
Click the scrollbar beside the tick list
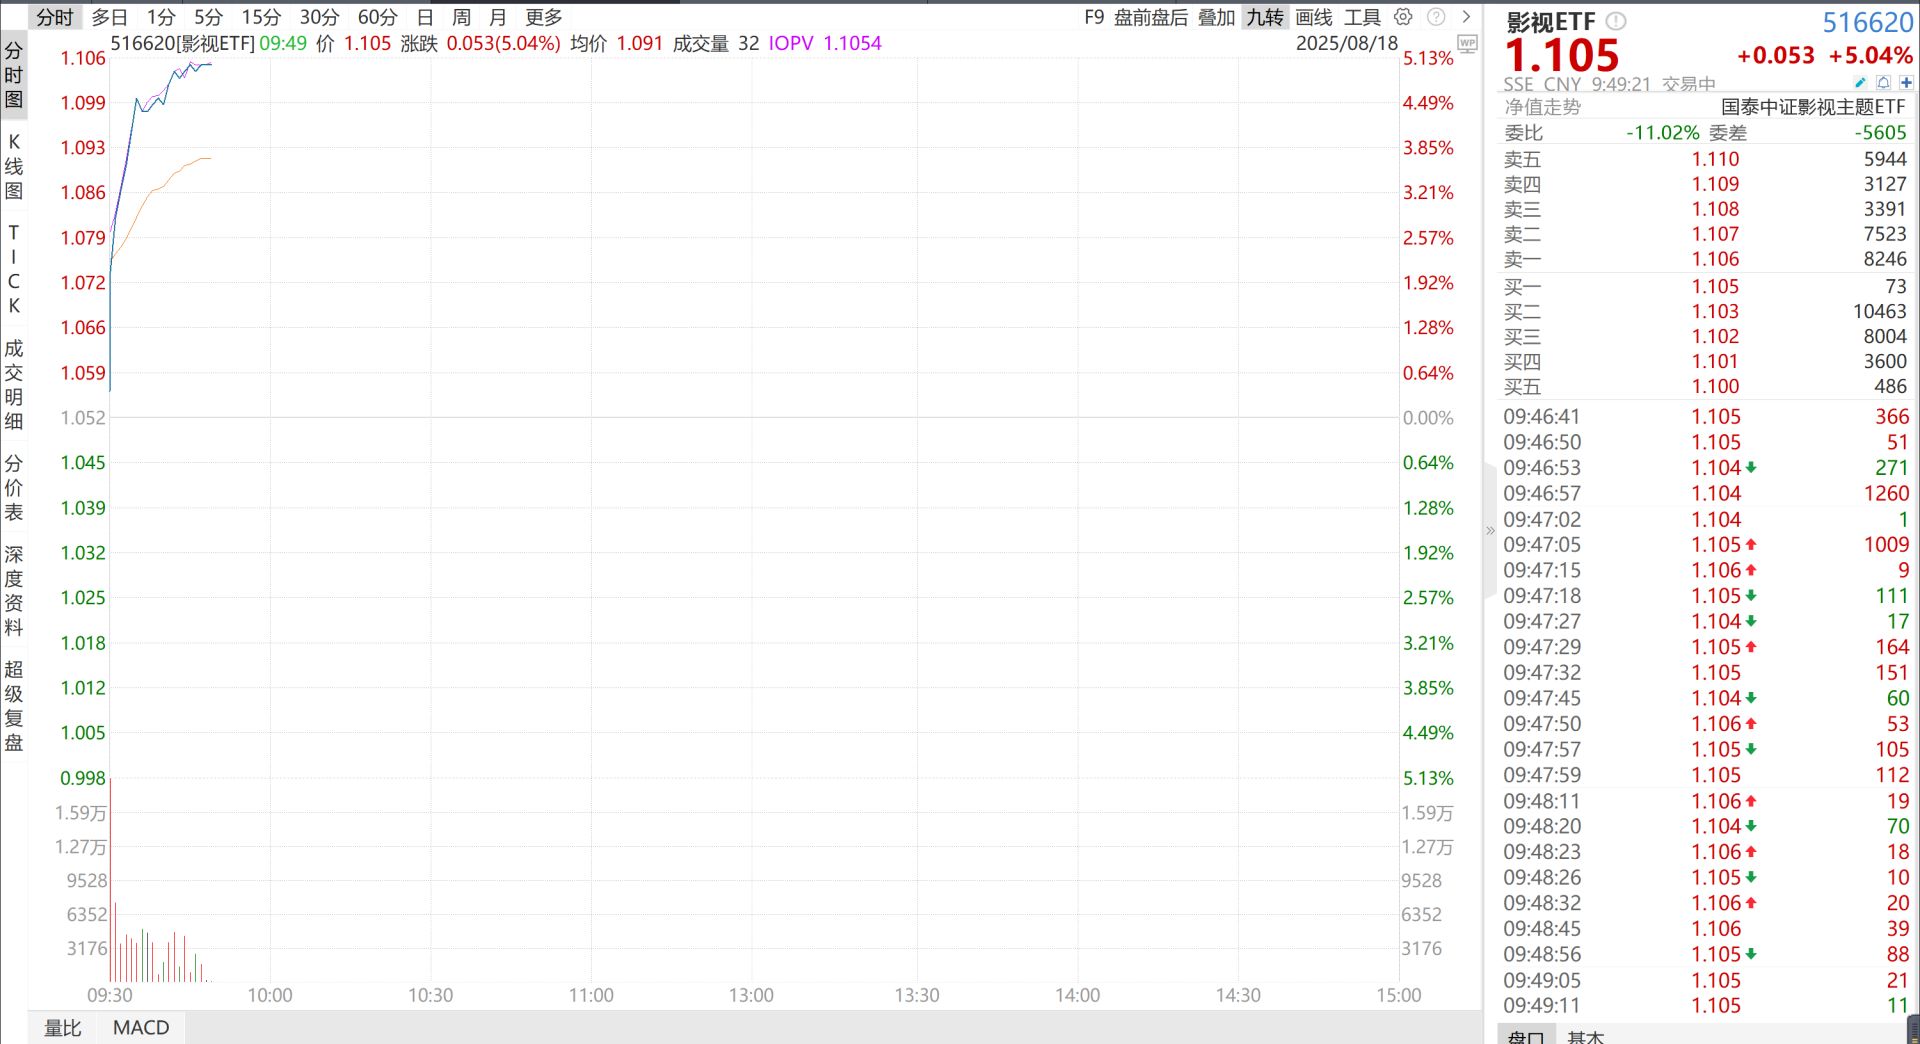pos(1913,1032)
